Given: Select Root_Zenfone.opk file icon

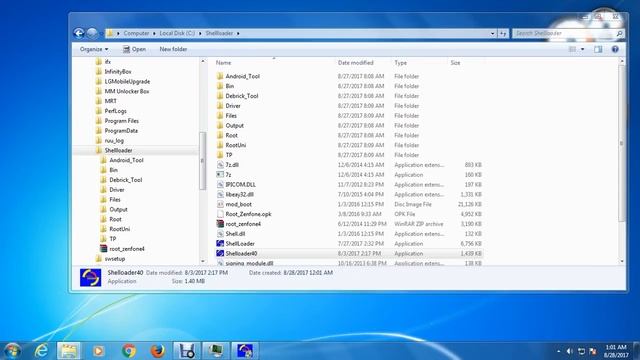Looking at the screenshot, I should 220,214.
